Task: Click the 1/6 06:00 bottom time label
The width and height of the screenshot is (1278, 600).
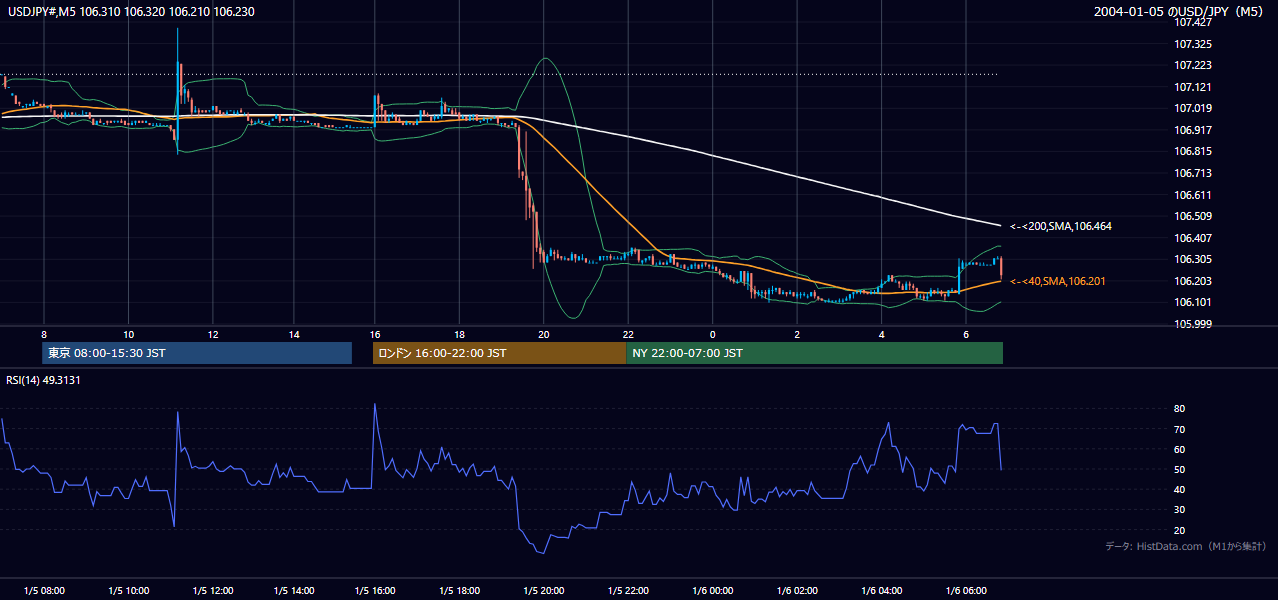Action: click(x=967, y=591)
